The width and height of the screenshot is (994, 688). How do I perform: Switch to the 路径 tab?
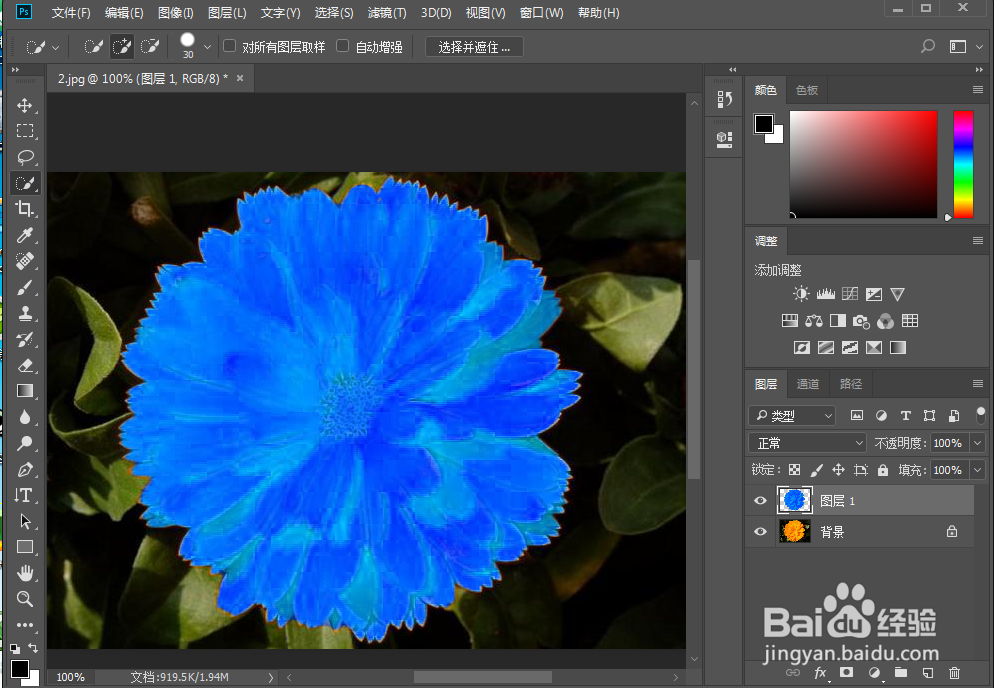(851, 384)
